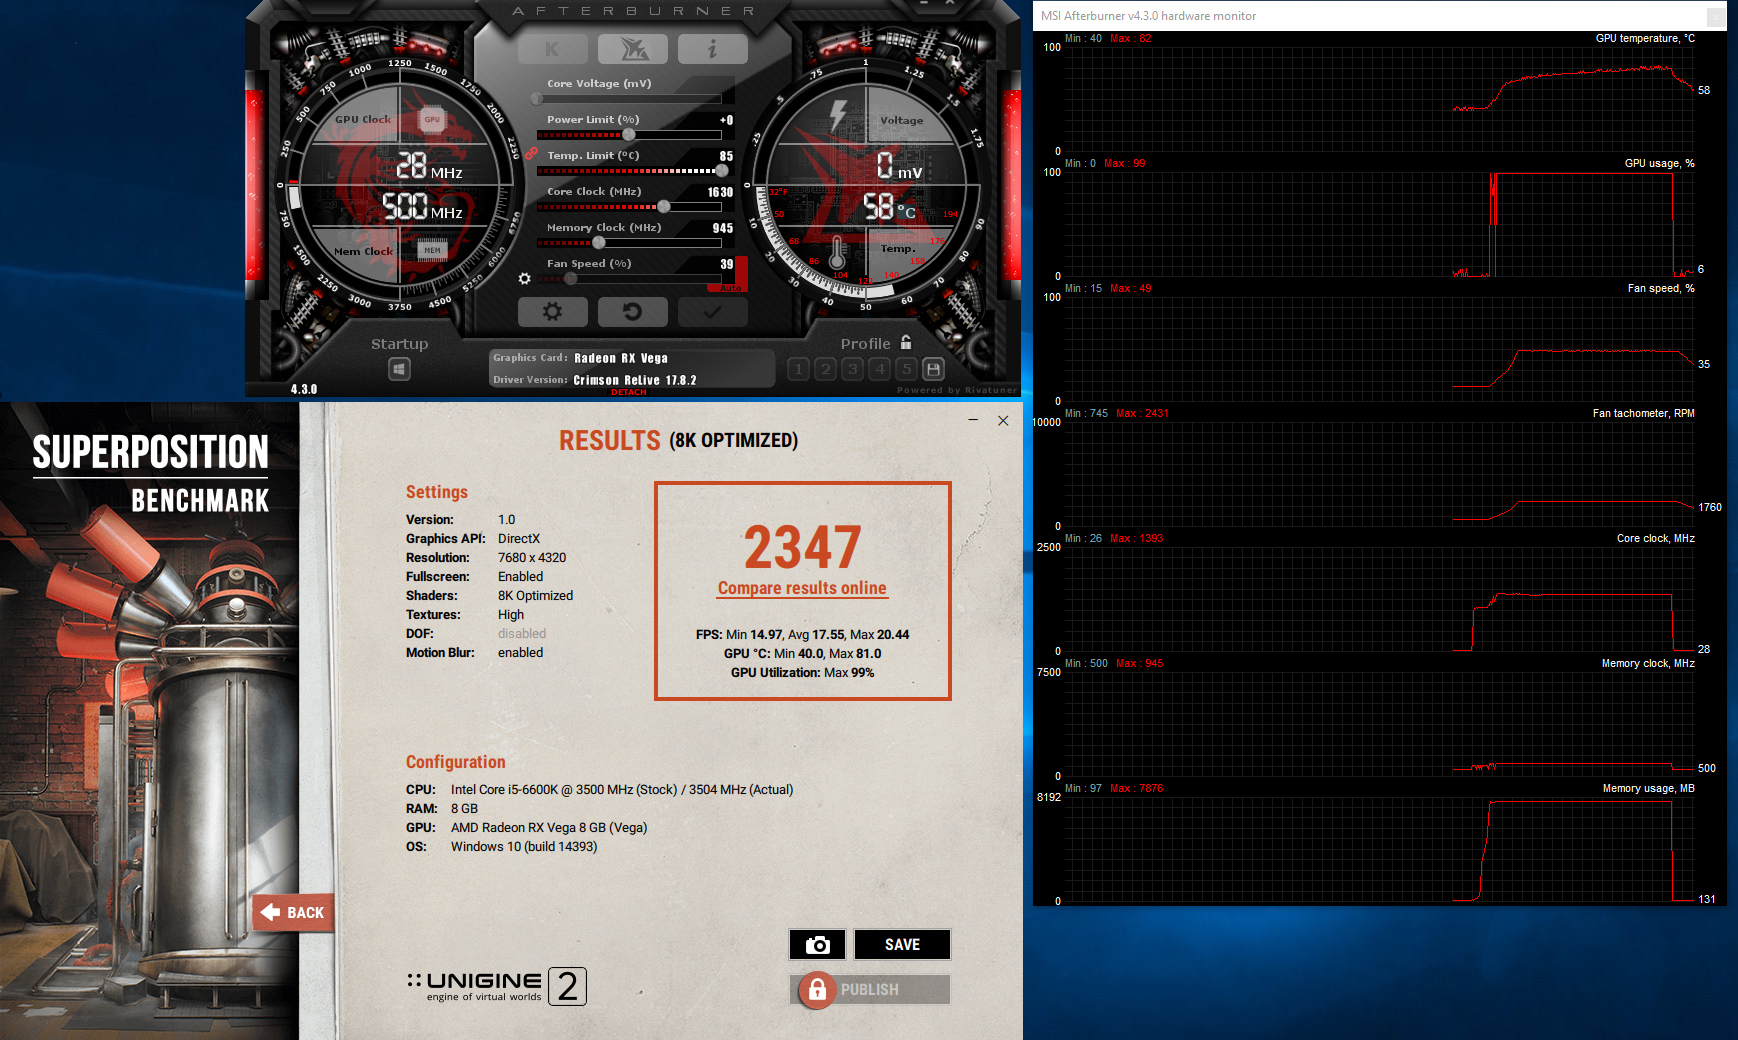Click the MEM chip icon in the clock gauge
Viewport: 1738px width, 1040px height.
[x=432, y=250]
